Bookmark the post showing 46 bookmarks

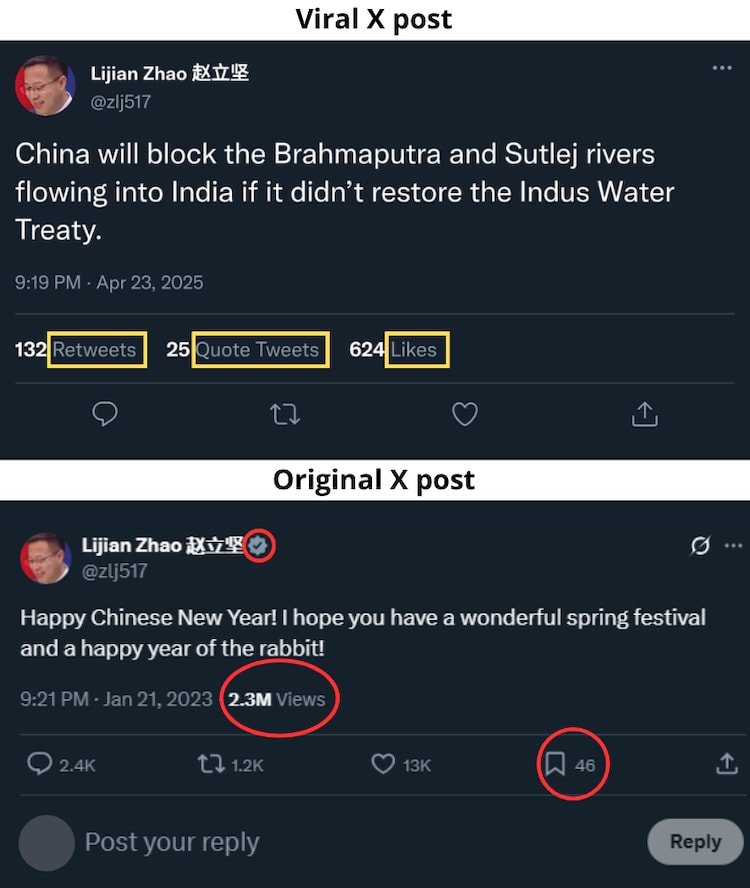555,765
